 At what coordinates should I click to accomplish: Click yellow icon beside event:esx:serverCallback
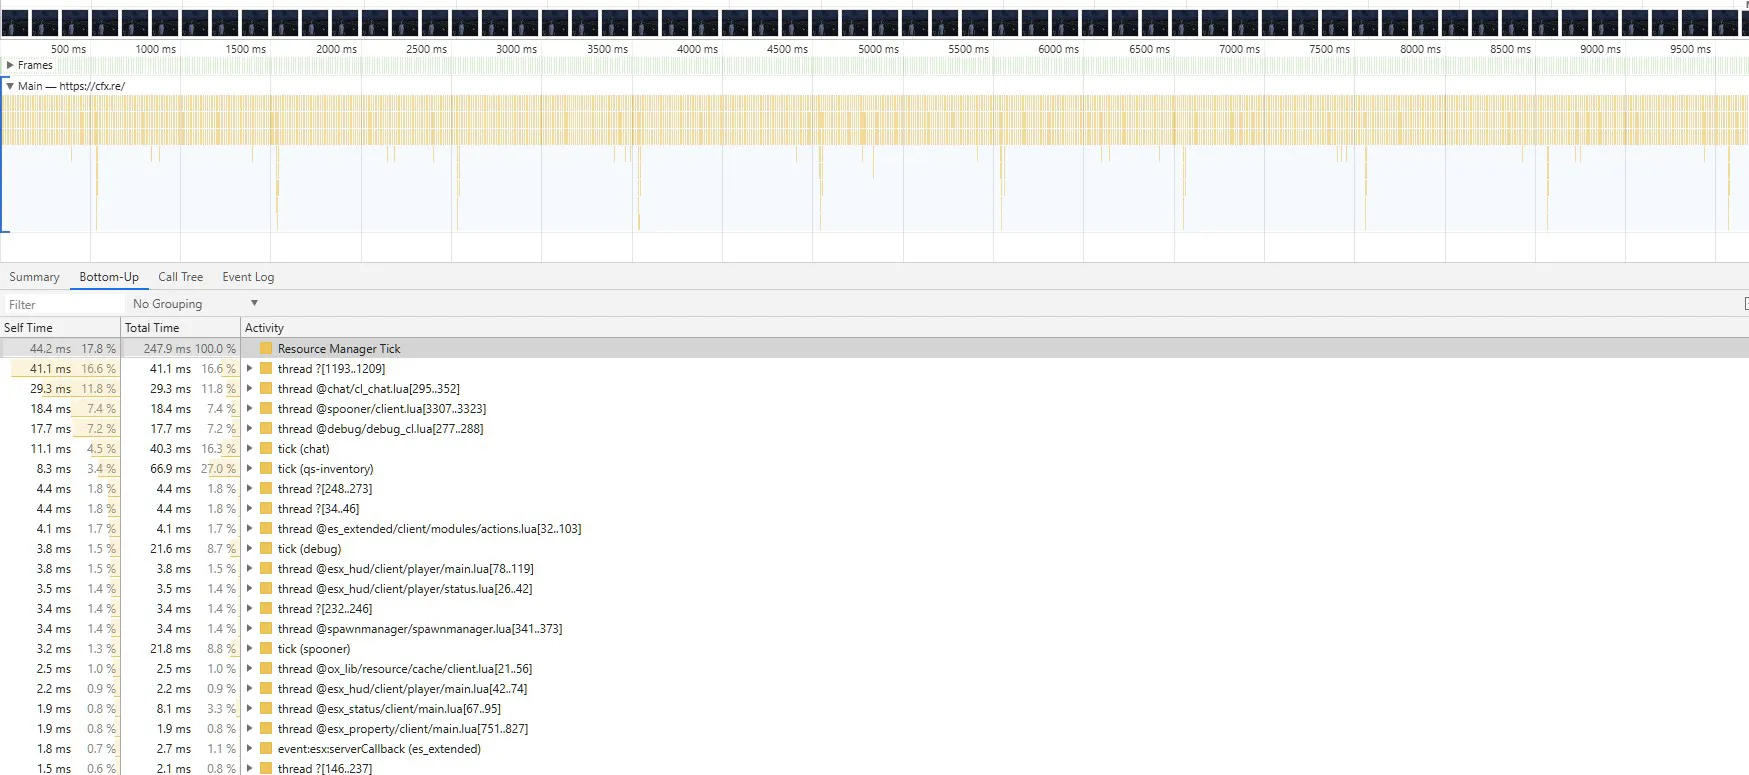pos(266,749)
